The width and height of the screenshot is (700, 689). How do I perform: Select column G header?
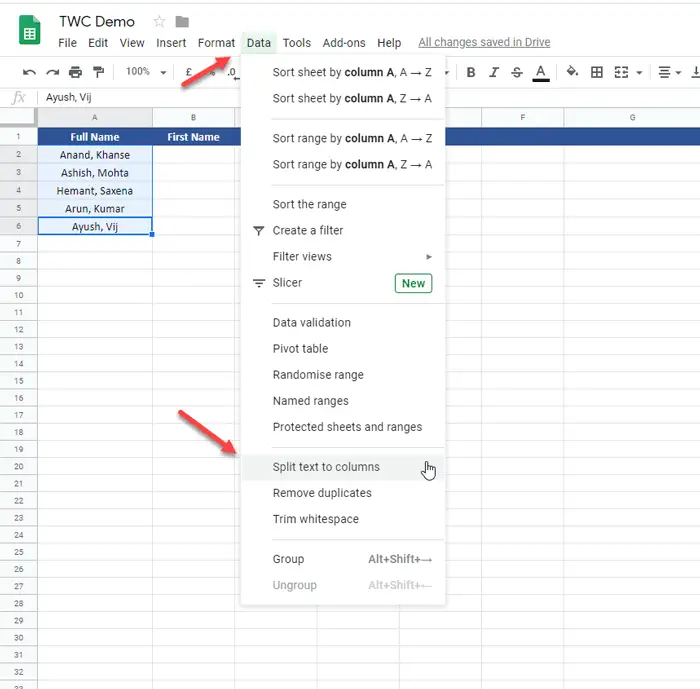pos(632,117)
